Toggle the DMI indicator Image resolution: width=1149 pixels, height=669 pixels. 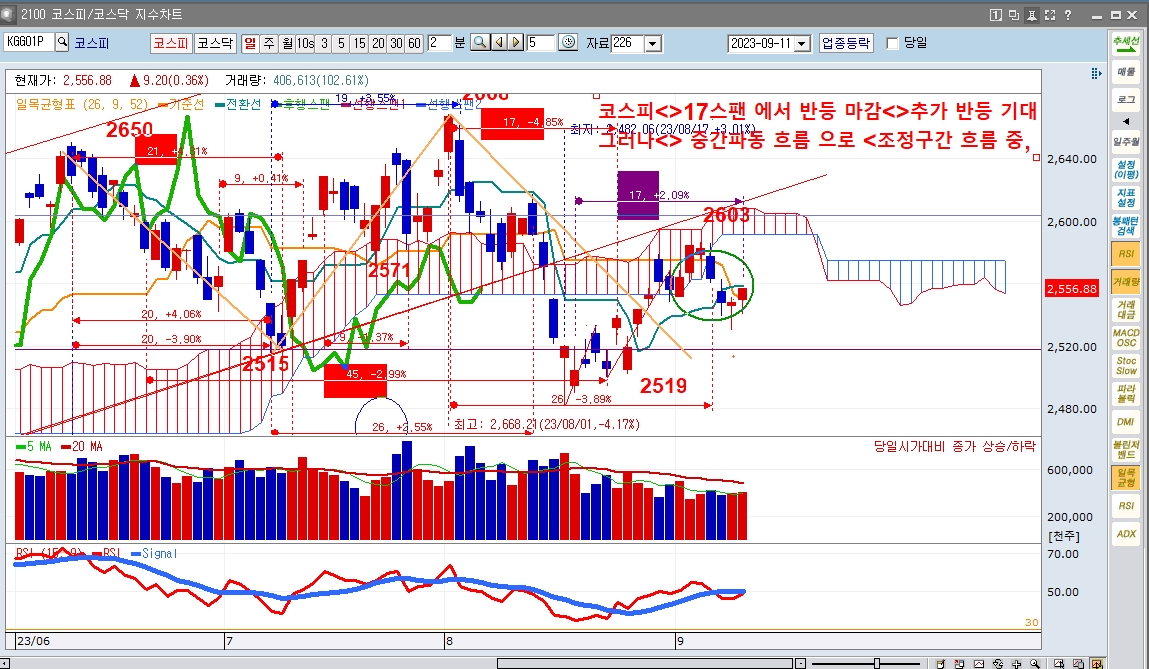[x=1126, y=421]
